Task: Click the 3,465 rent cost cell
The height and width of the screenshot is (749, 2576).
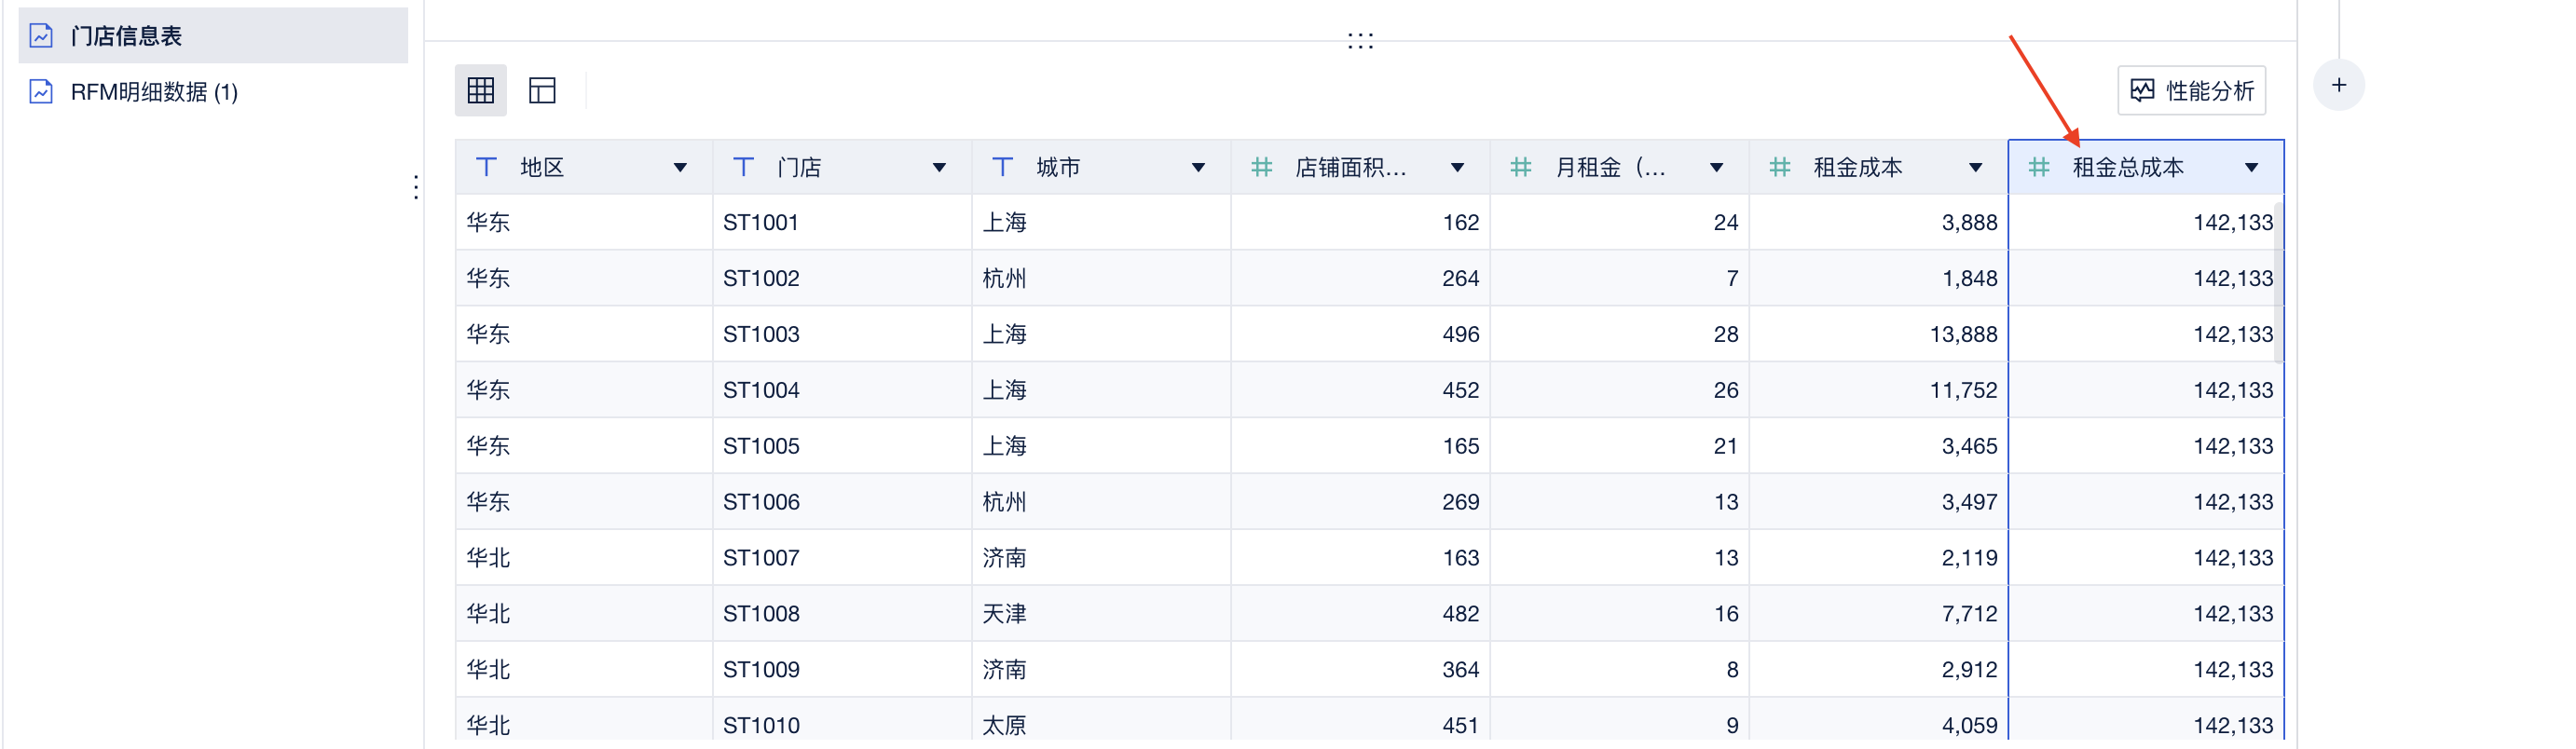Action: tap(1879, 446)
